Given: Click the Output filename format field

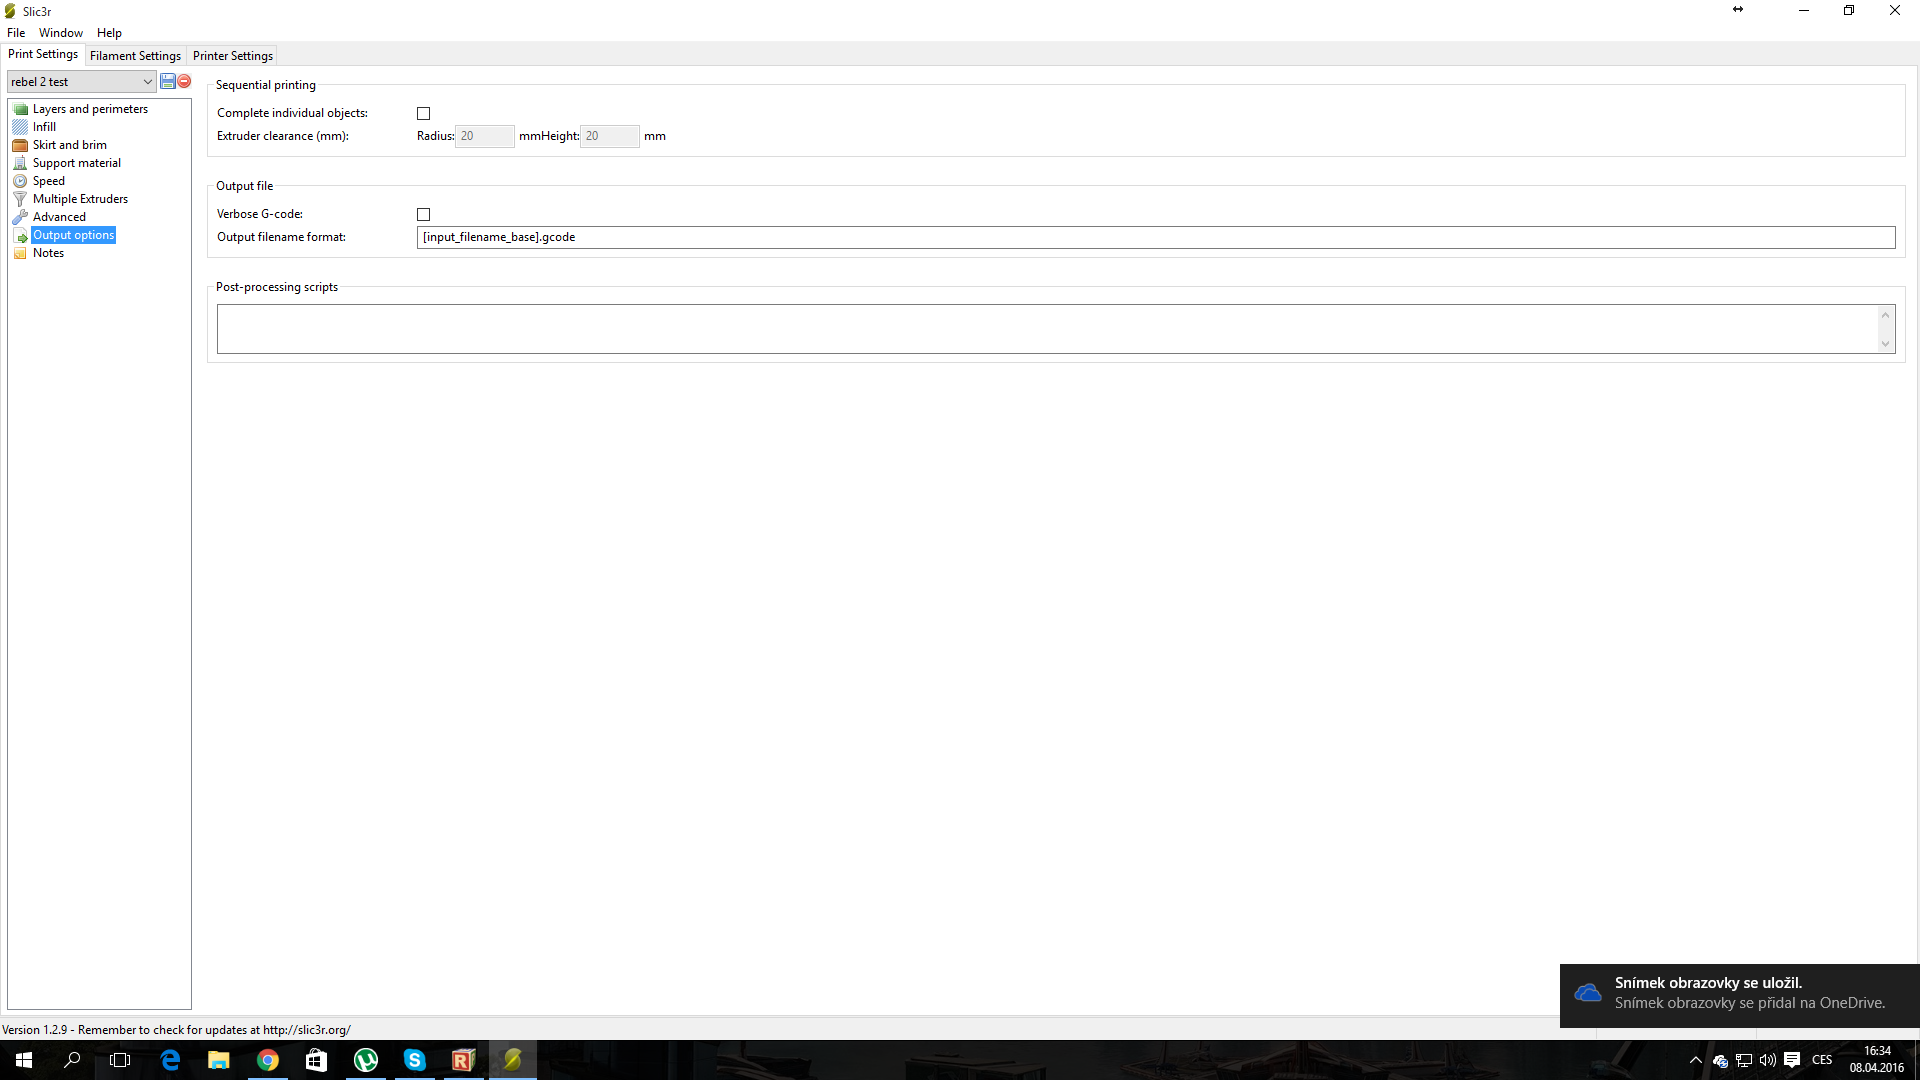Looking at the screenshot, I should 1155,237.
